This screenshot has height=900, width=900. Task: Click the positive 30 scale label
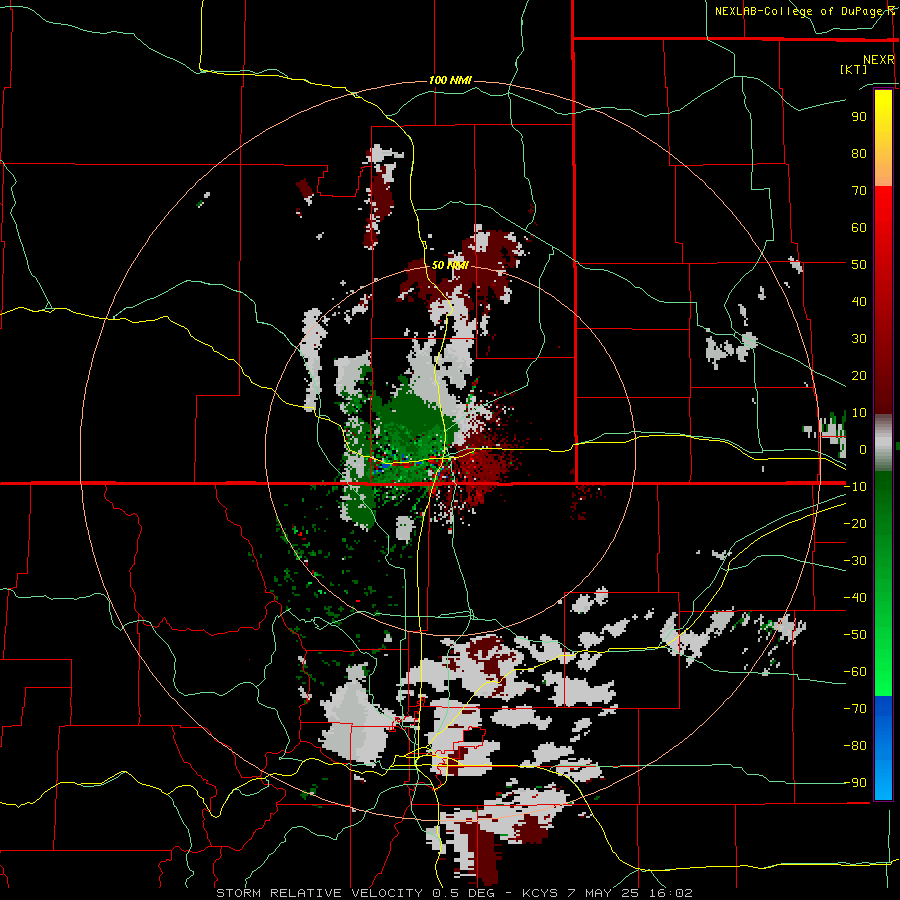tap(859, 339)
